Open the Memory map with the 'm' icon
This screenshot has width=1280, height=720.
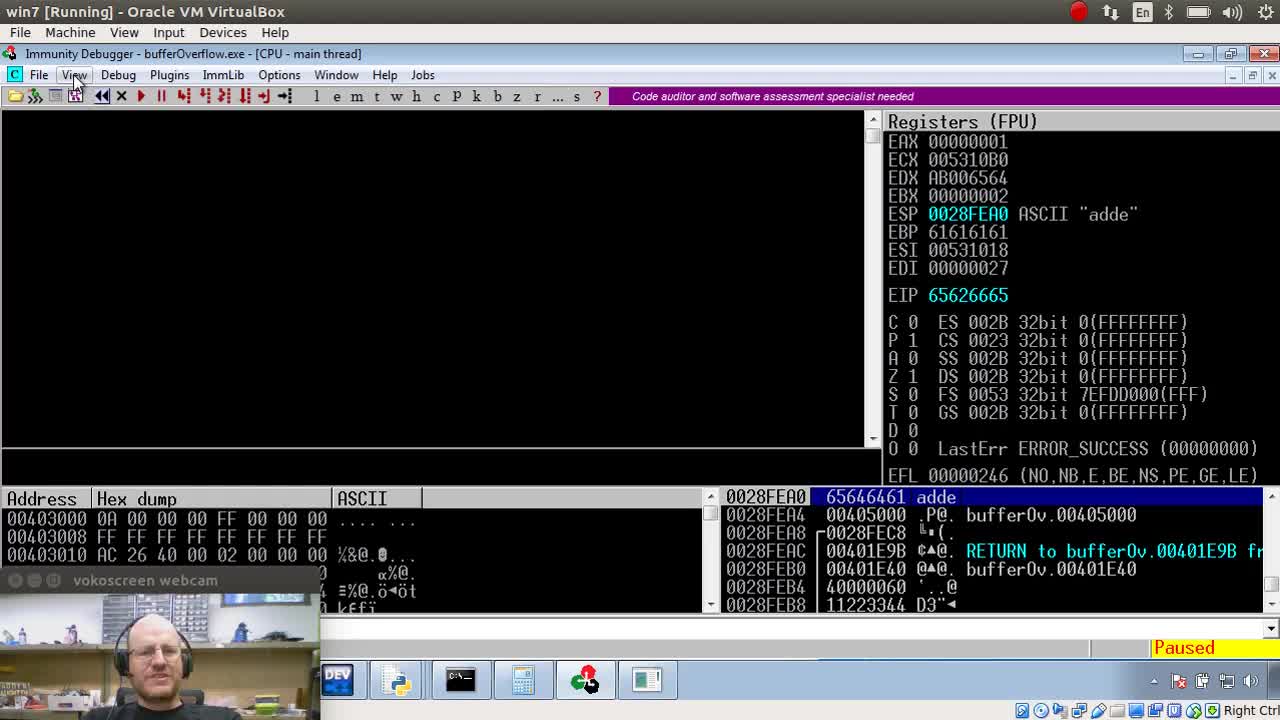click(357, 96)
